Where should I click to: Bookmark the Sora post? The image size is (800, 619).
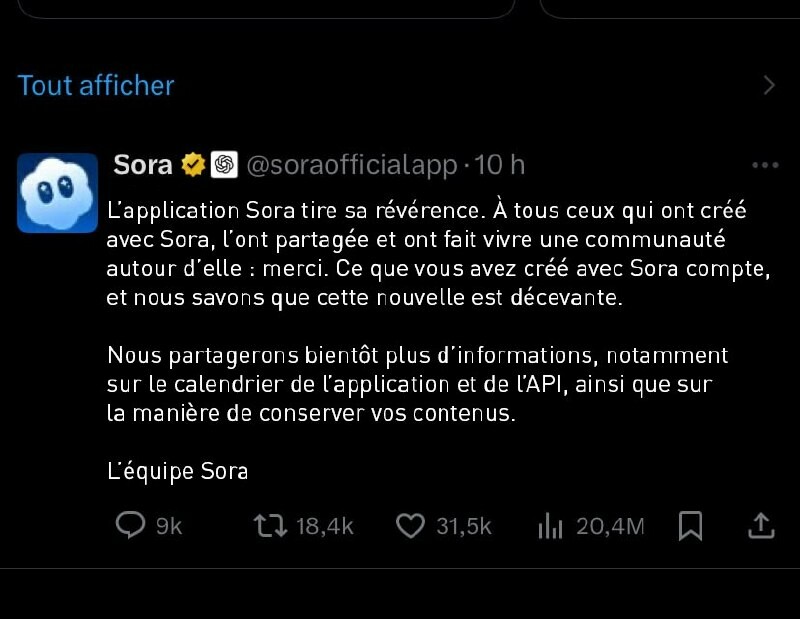pos(690,525)
